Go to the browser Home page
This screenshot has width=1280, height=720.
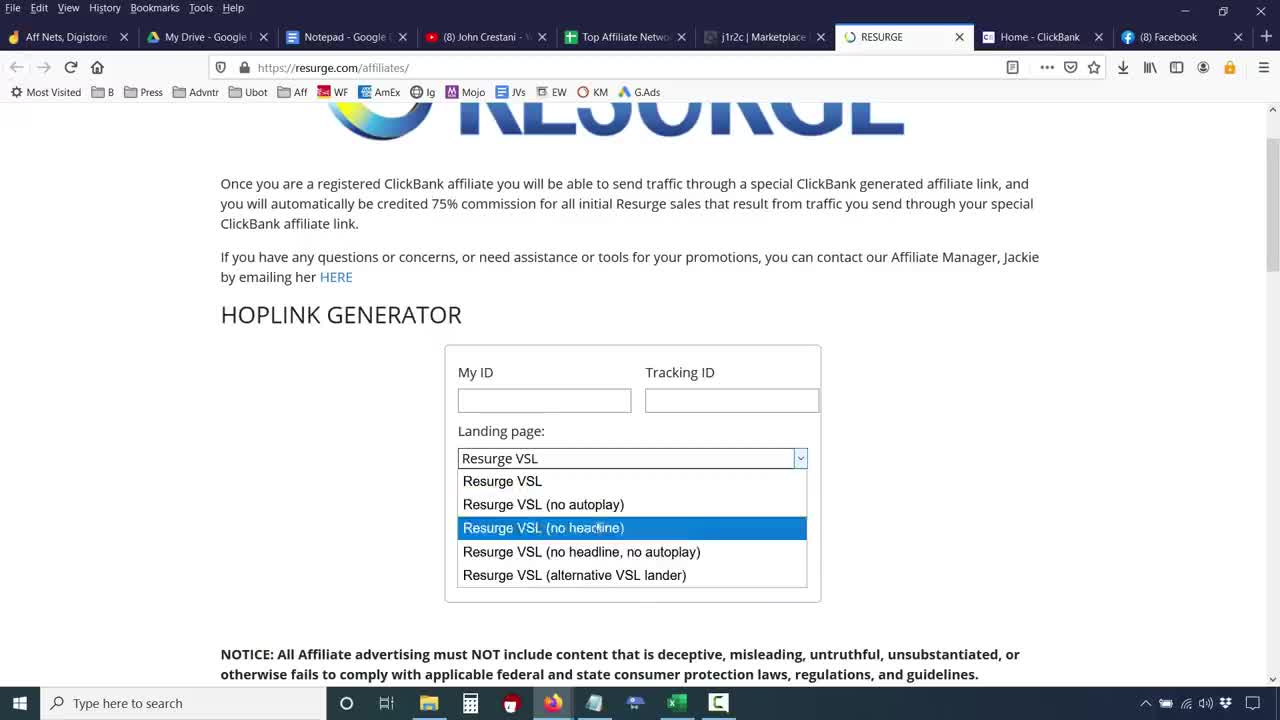(97, 67)
